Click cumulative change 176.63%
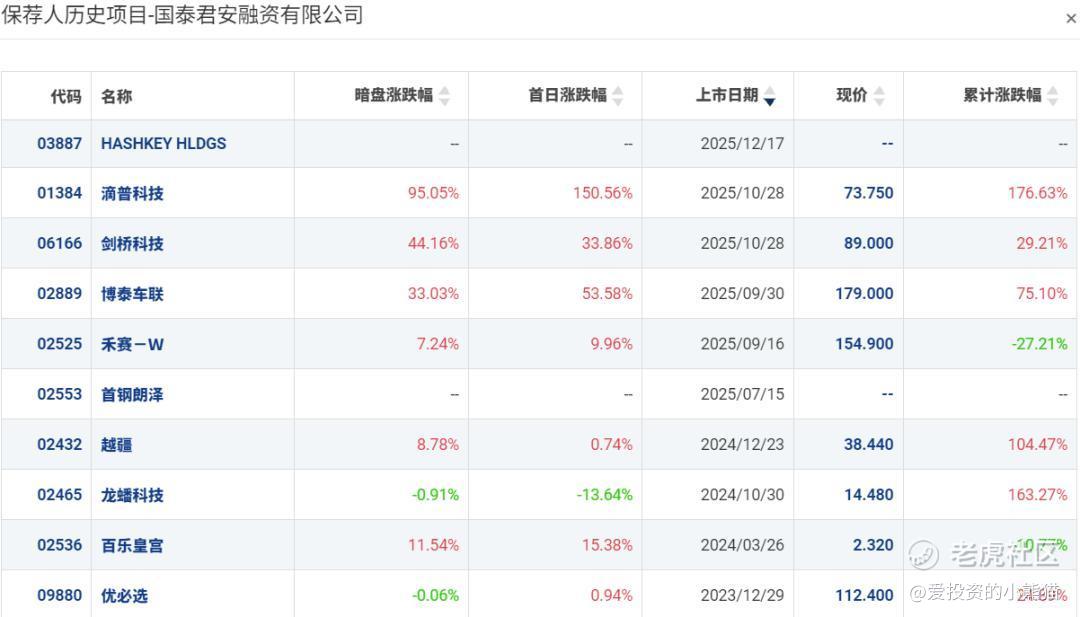Screen dimensions: 1080x617 pos(1037,193)
